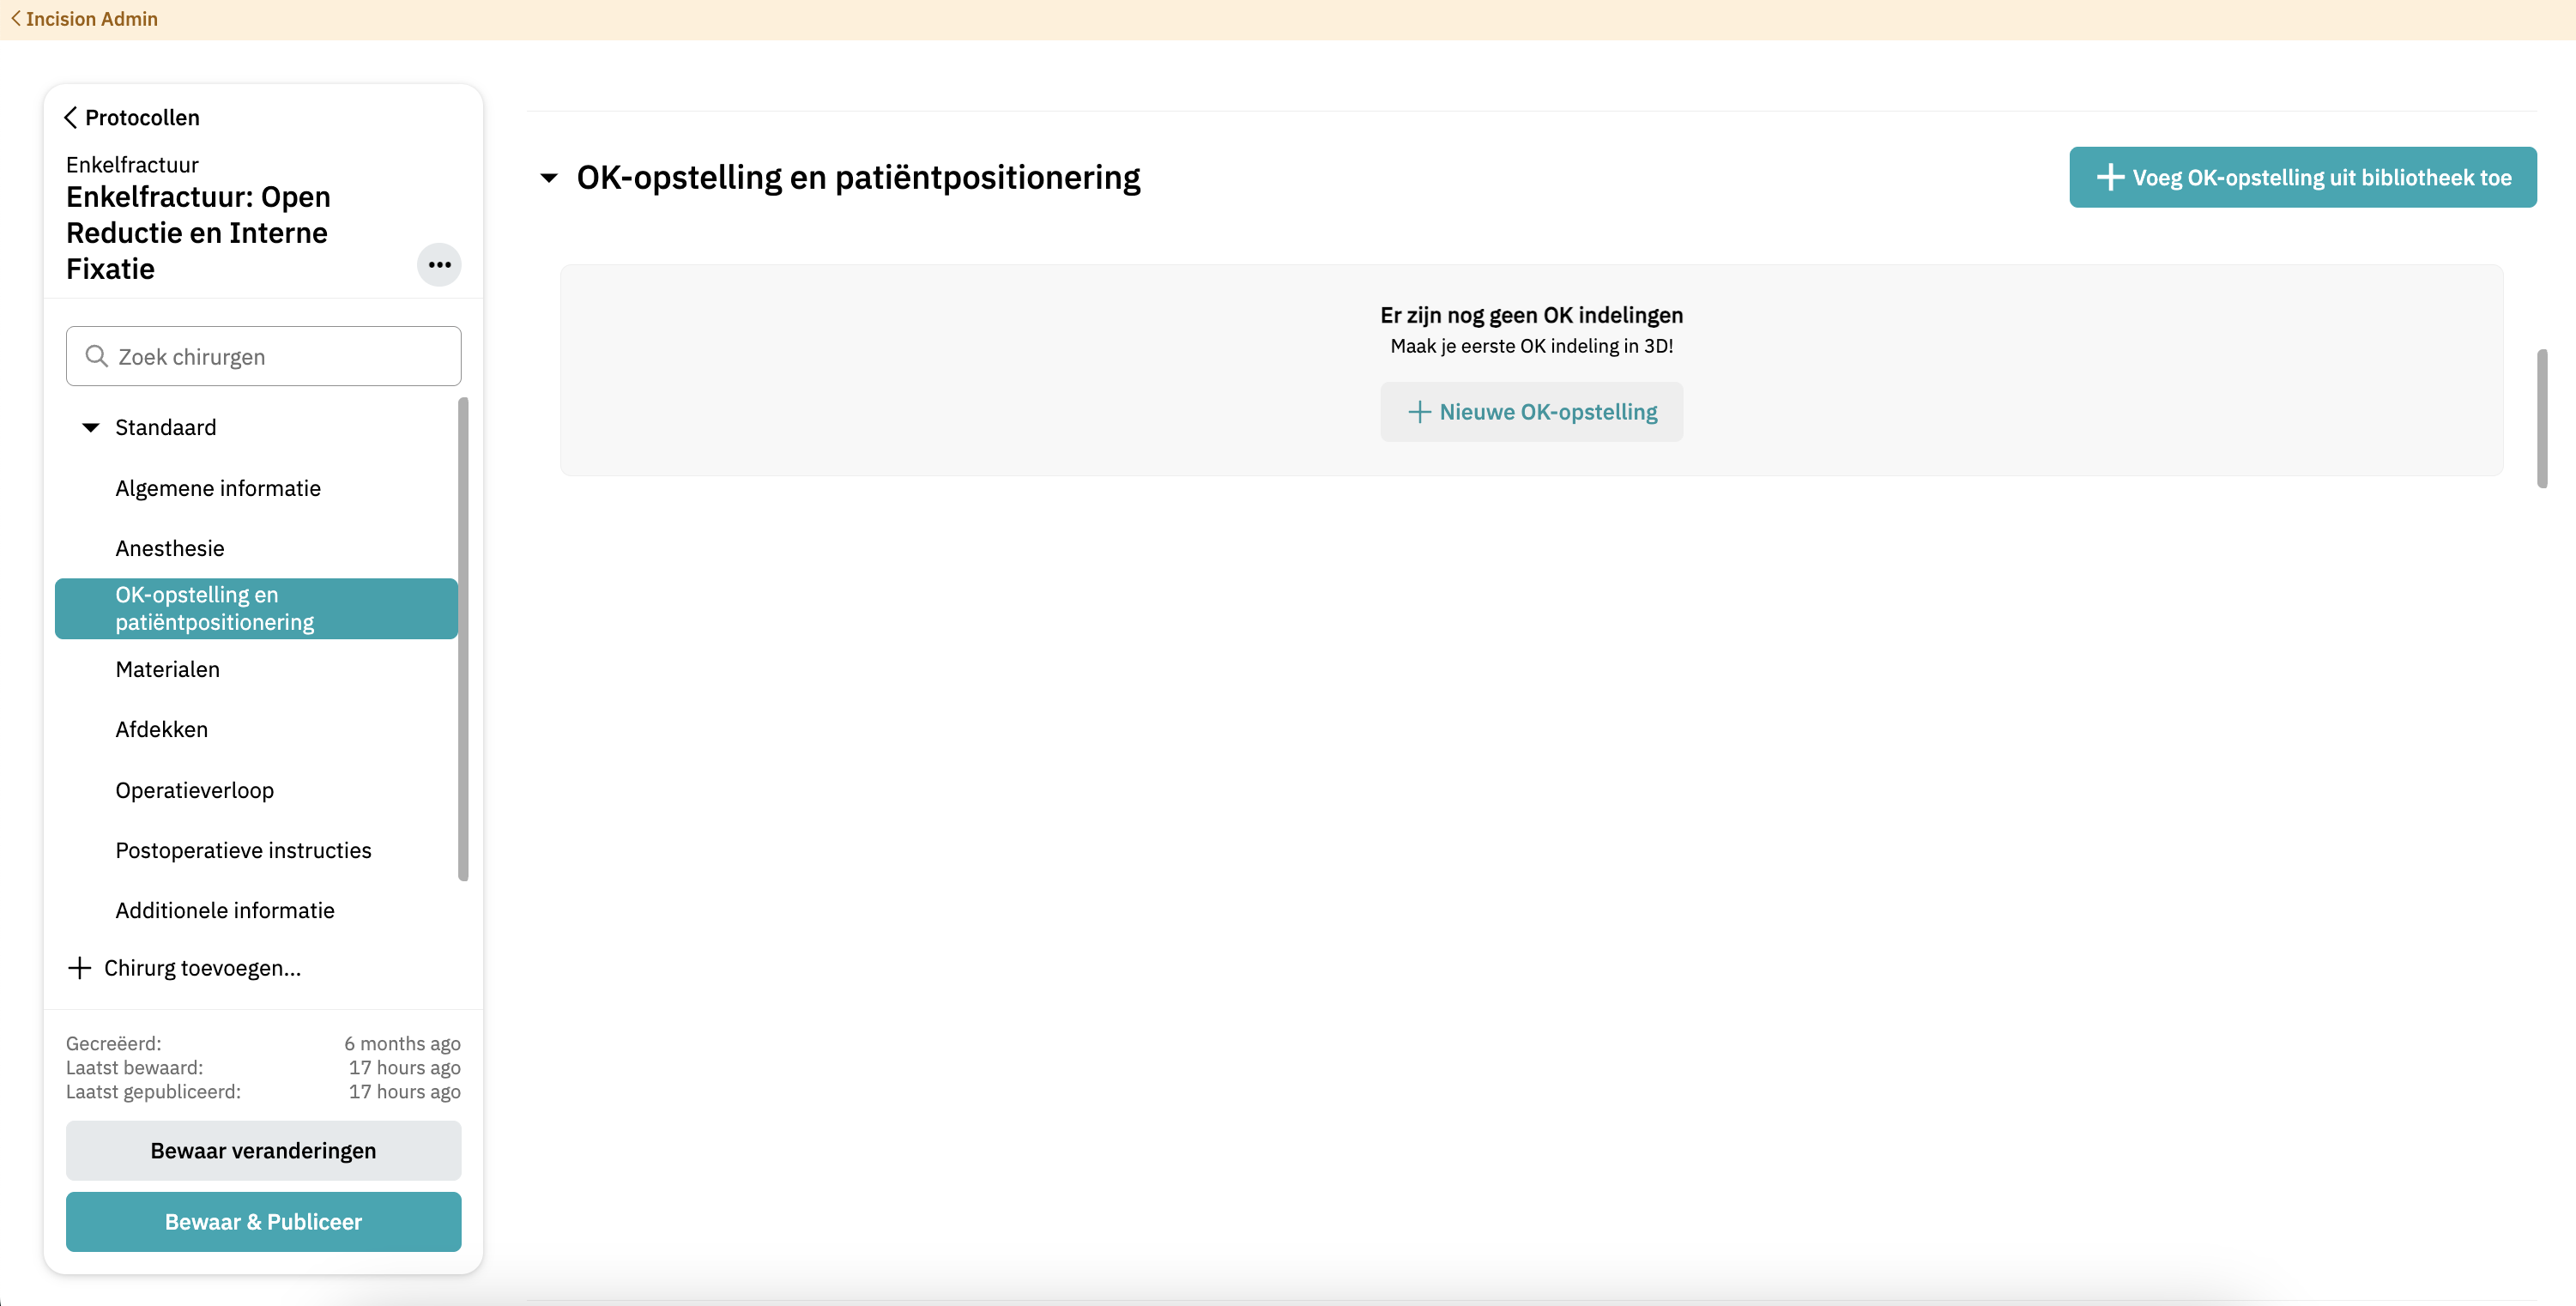
Task: Collapse the Standaard surgeon section
Action: coord(91,428)
